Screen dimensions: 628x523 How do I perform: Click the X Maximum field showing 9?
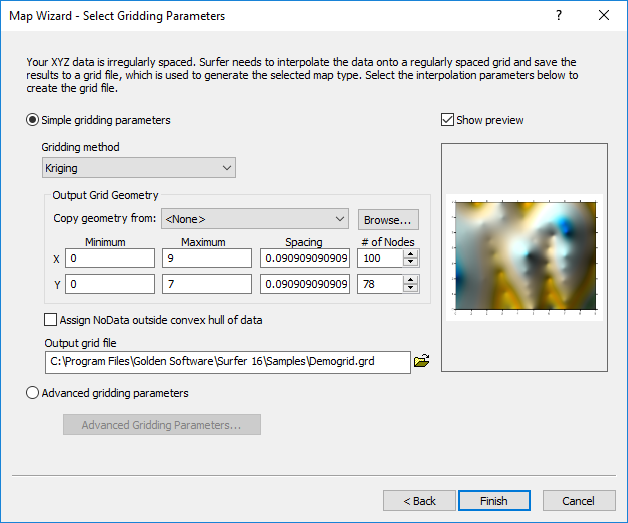click(x=207, y=258)
